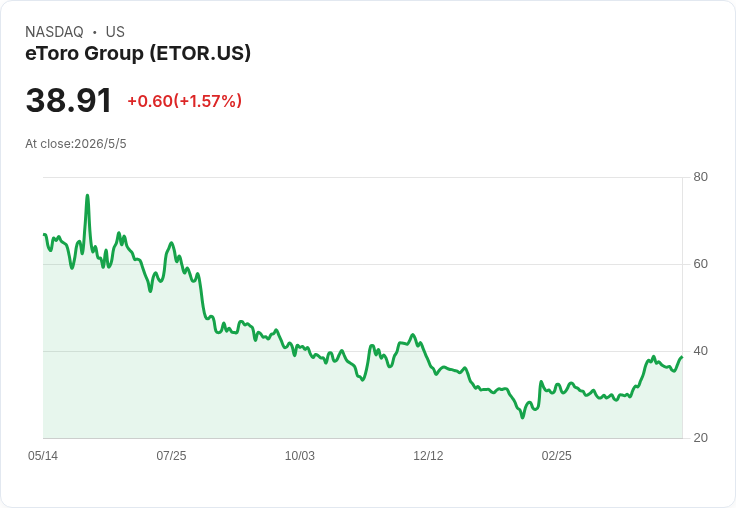
Task: Click the 05/14 date label on x-axis
Action: point(43,455)
